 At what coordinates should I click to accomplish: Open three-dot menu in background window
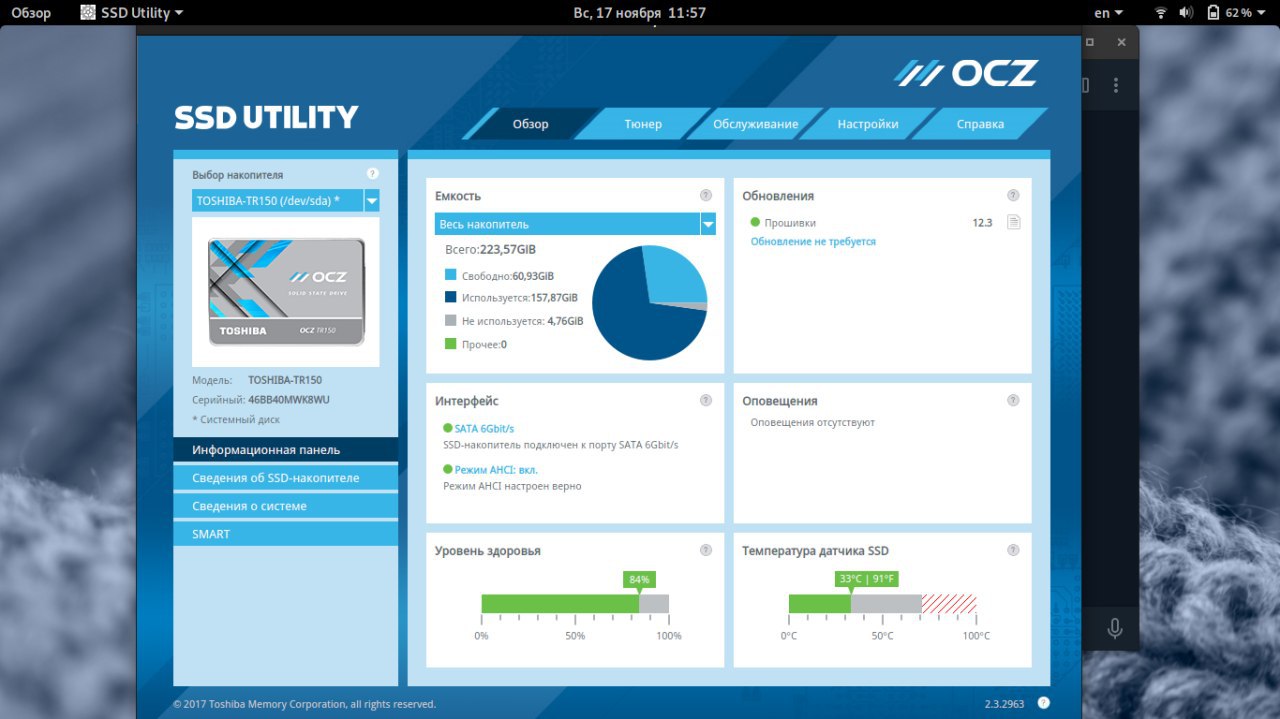1115,87
